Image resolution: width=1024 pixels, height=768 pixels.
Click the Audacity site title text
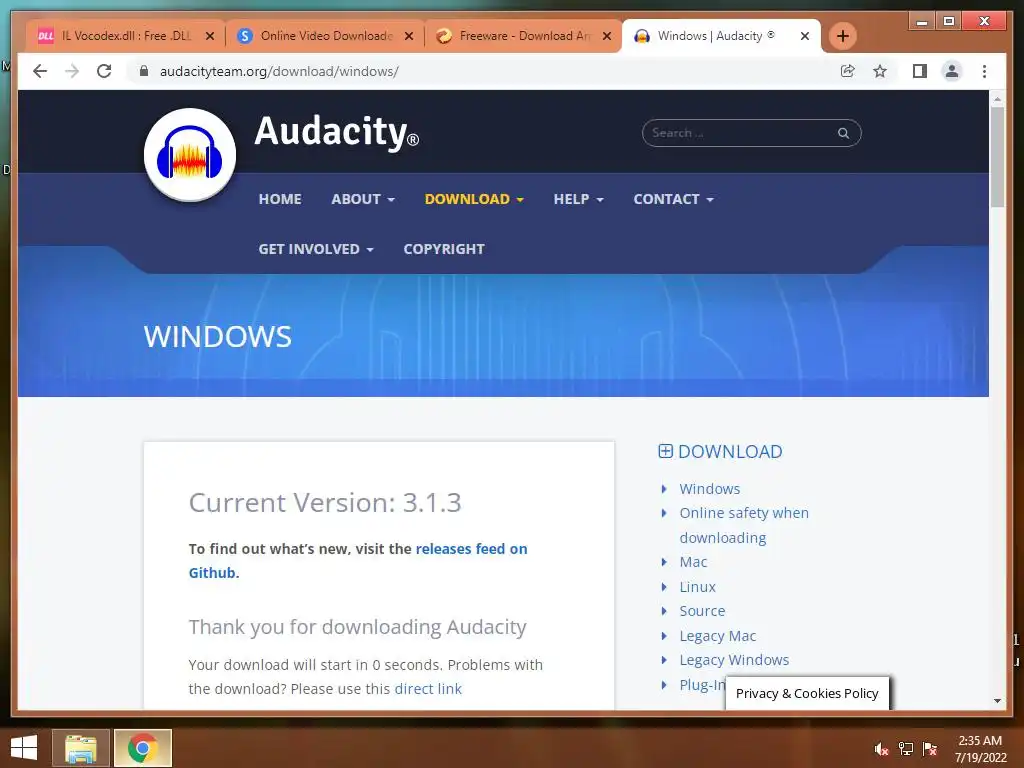point(336,132)
